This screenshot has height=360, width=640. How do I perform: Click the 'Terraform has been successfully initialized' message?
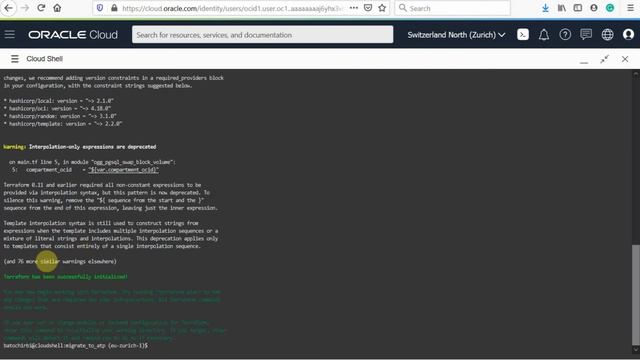point(65,277)
